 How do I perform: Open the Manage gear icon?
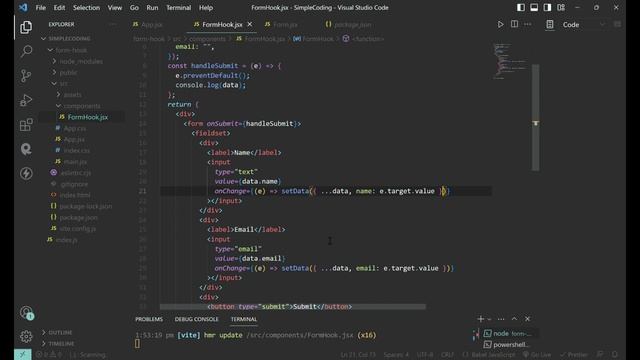(26, 336)
